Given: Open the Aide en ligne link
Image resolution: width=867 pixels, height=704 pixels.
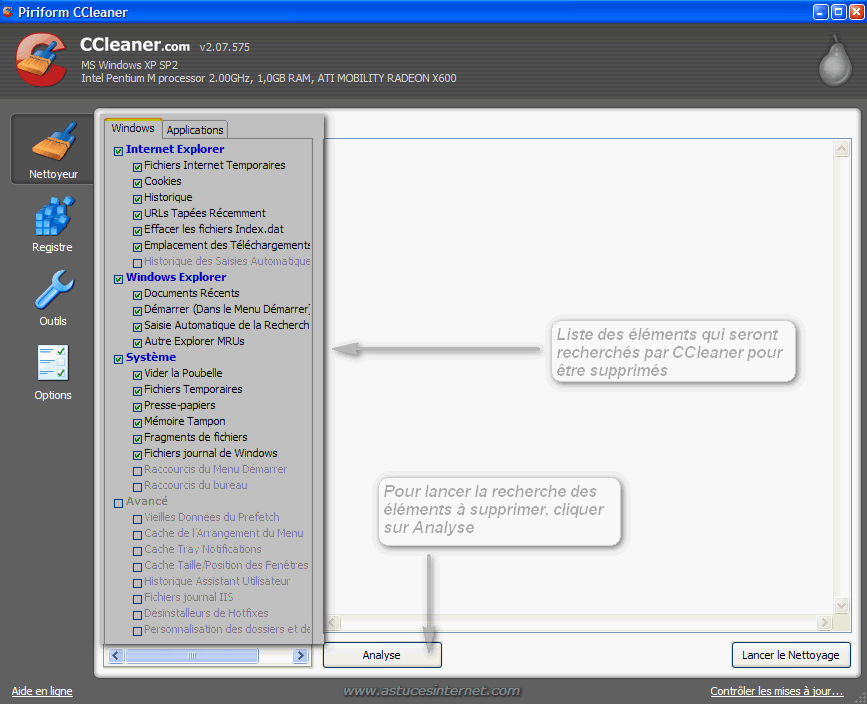Looking at the screenshot, I should 42,691.
